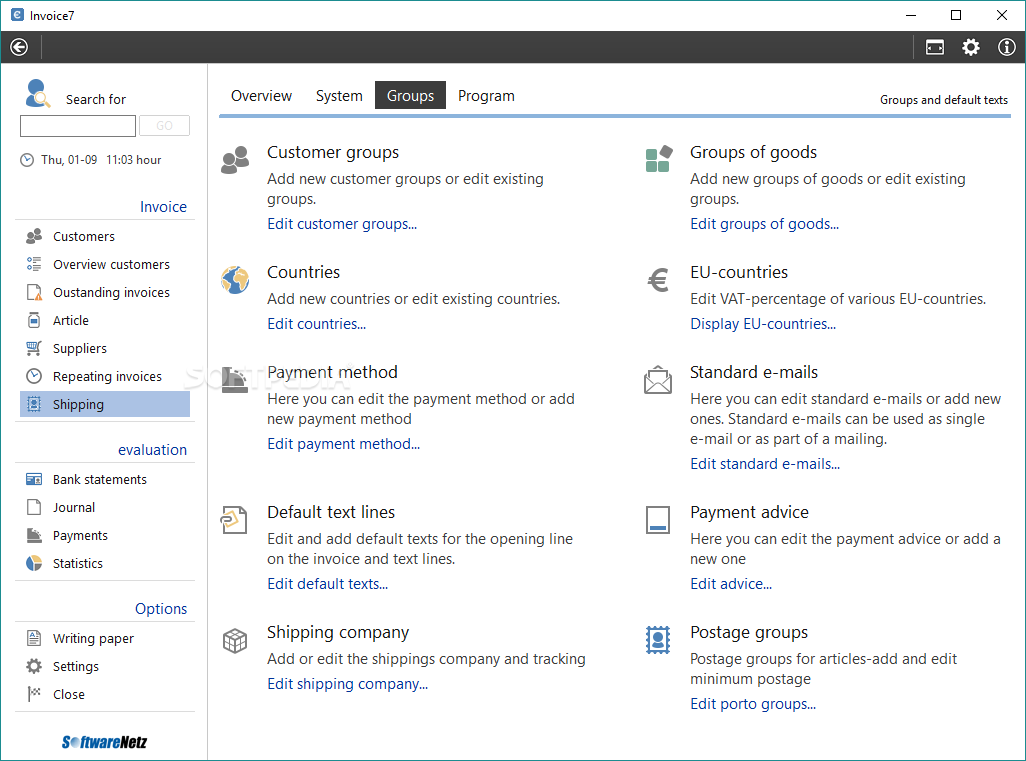Click the Oustanding invoices document icon
This screenshot has width=1026, height=761.
34,292
